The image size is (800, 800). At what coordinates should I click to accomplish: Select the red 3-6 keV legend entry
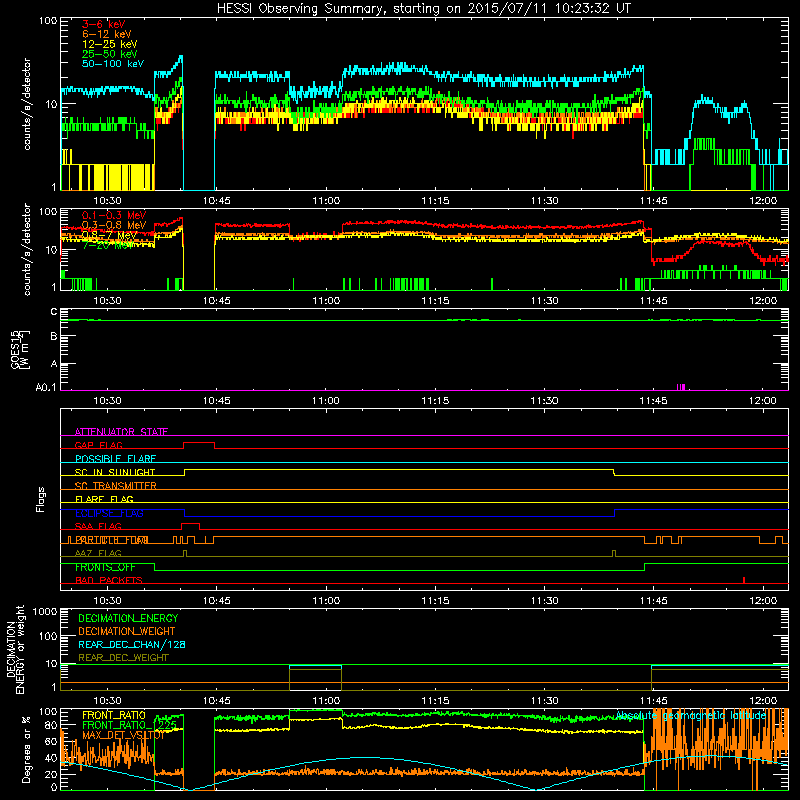pyautogui.click(x=103, y=24)
